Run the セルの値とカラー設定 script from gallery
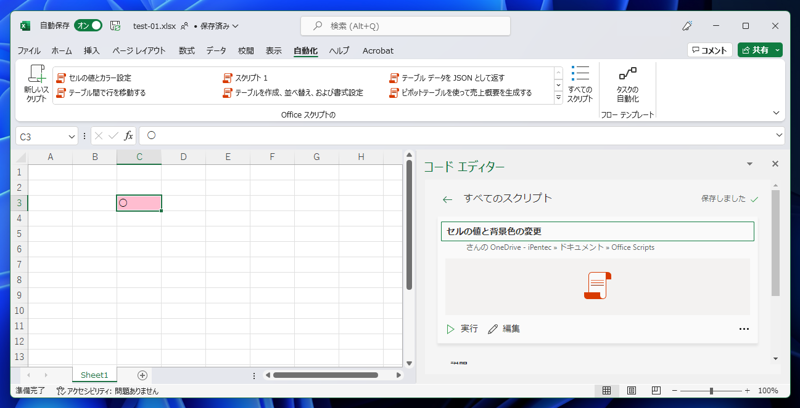The image size is (800, 408). click(x=93, y=78)
